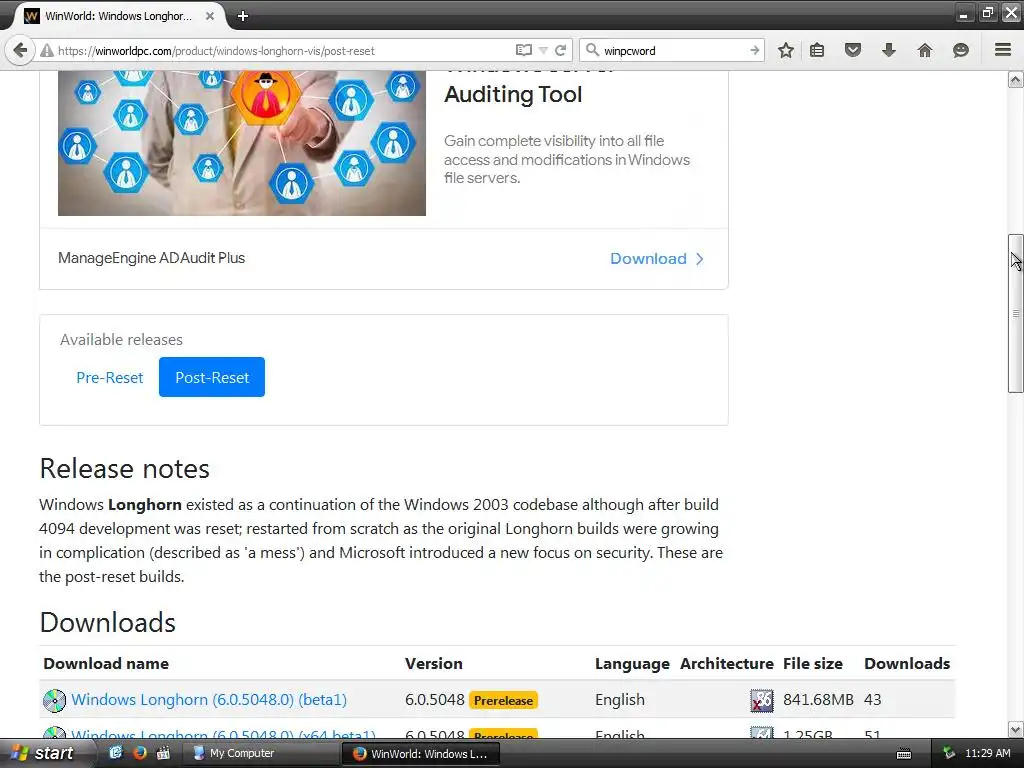Click the vertical scrollbar thumb
Viewport: 1024px width, 768px height.
(1016, 313)
